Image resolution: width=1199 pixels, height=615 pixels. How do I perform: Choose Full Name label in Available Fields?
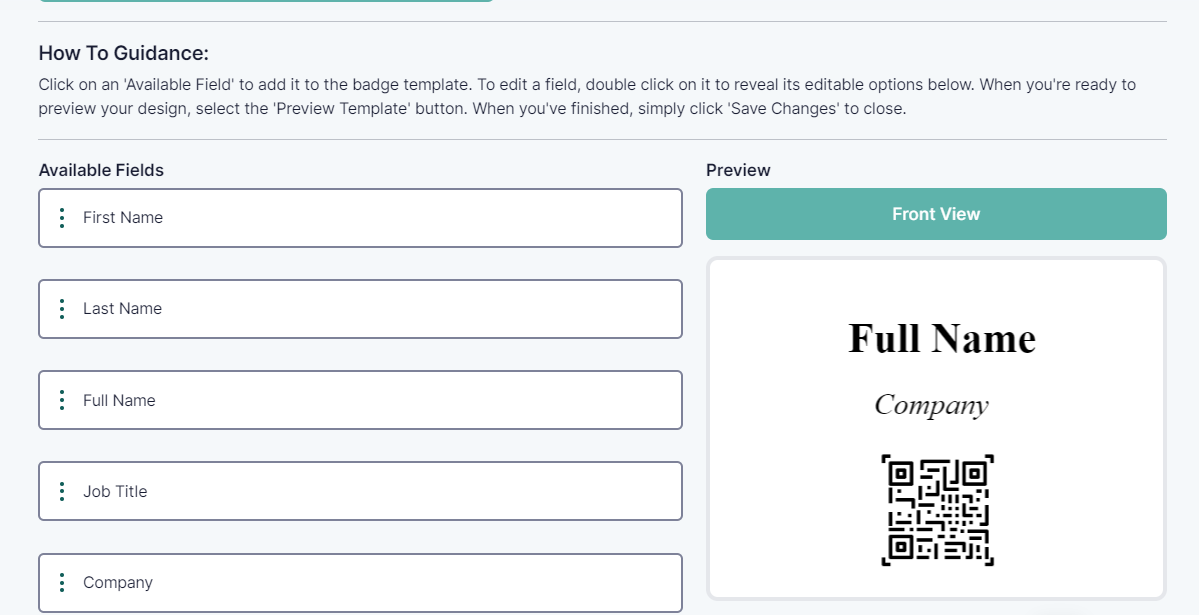(119, 400)
